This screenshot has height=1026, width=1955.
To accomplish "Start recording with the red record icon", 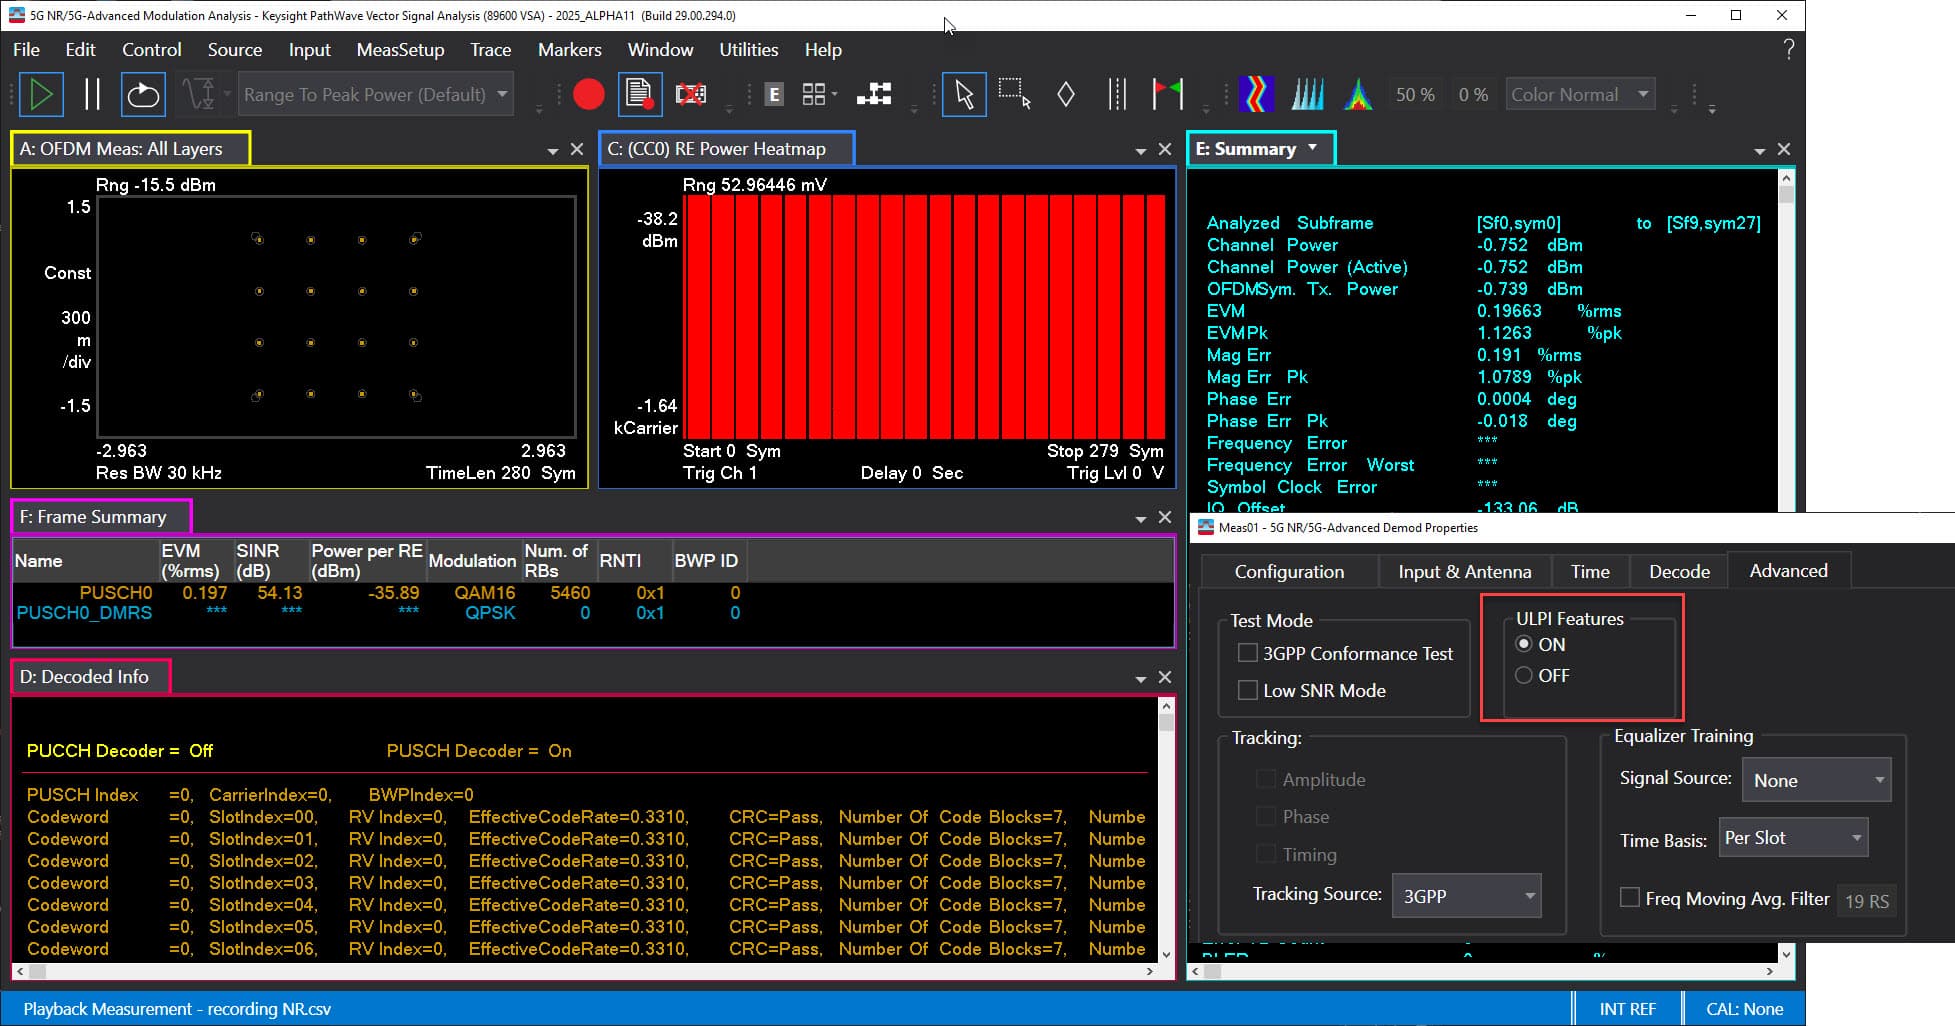I will [589, 93].
